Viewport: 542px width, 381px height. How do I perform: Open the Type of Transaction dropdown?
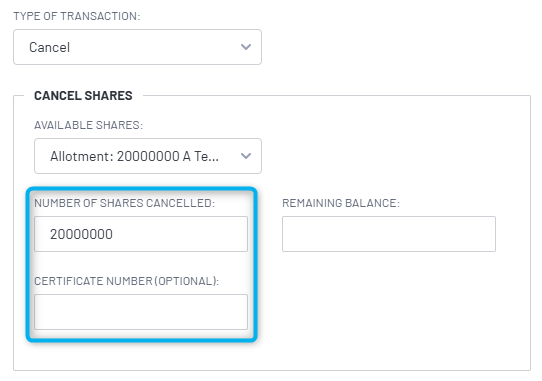[137, 47]
